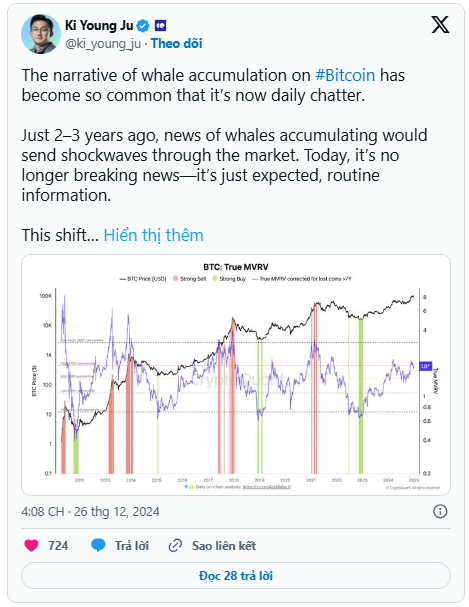Click the Trả lời reply label
Screen dimensions: 469x607
[132, 545]
